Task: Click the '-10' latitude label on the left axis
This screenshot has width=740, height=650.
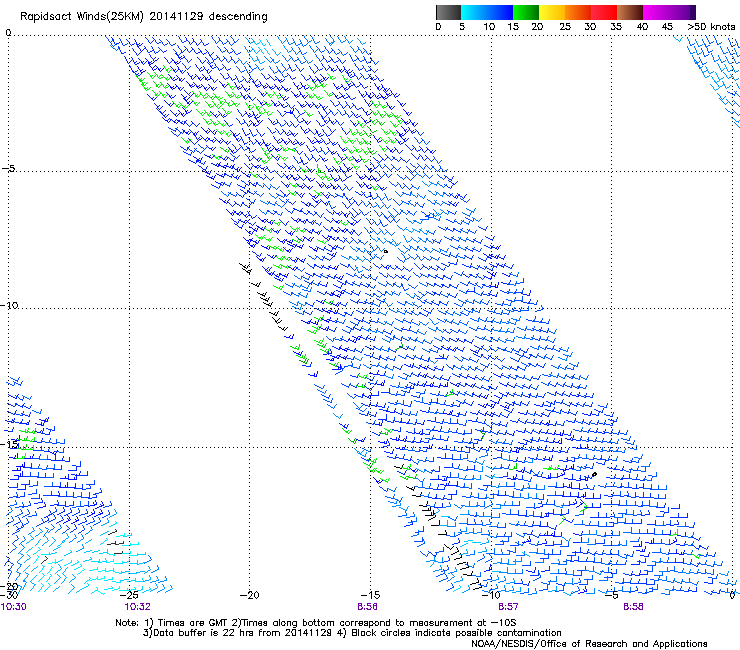Action: tap(9, 305)
